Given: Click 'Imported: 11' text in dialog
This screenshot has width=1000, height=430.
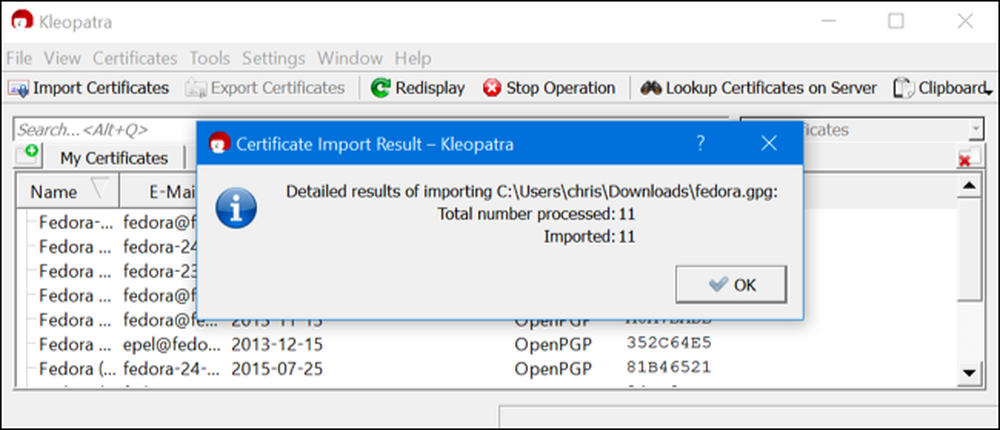Looking at the screenshot, I should point(589,237).
